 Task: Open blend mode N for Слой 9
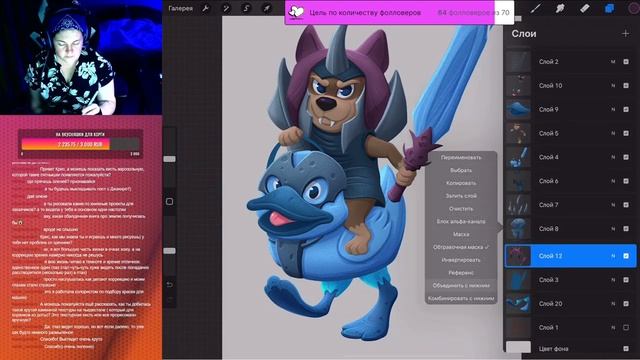pos(613,109)
